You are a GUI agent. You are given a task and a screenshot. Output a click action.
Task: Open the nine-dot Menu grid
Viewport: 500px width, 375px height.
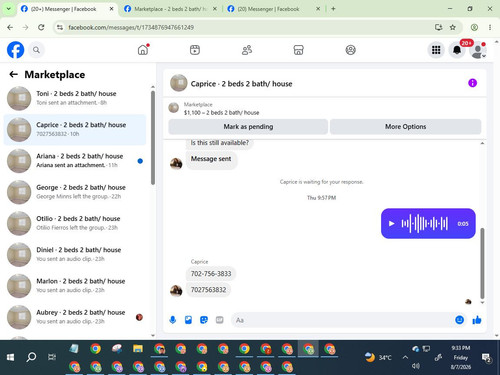436,50
